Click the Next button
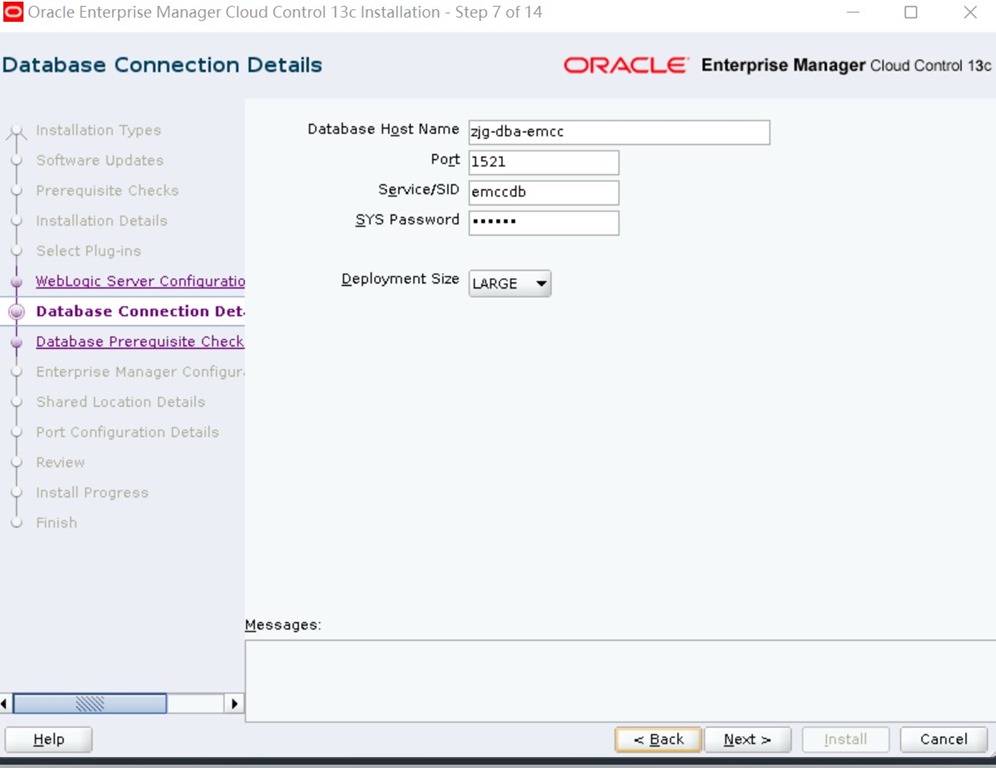The height and width of the screenshot is (768, 996). point(748,739)
